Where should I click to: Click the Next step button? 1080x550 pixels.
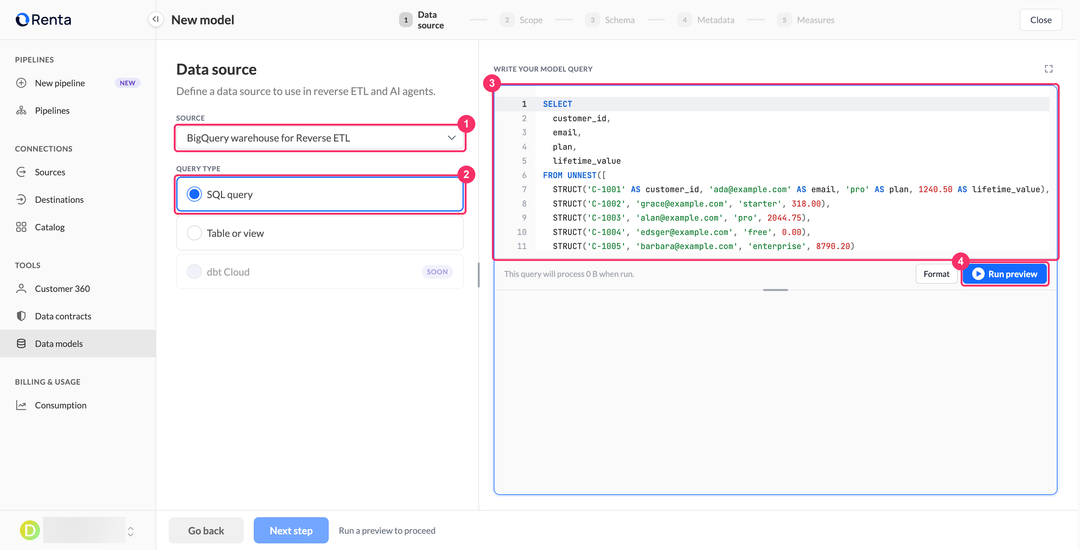[291, 531]
